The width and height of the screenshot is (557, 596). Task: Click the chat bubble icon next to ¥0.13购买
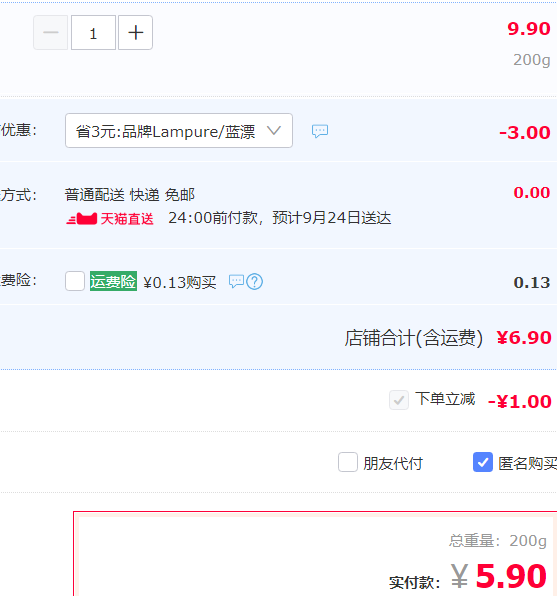[236, 281]
